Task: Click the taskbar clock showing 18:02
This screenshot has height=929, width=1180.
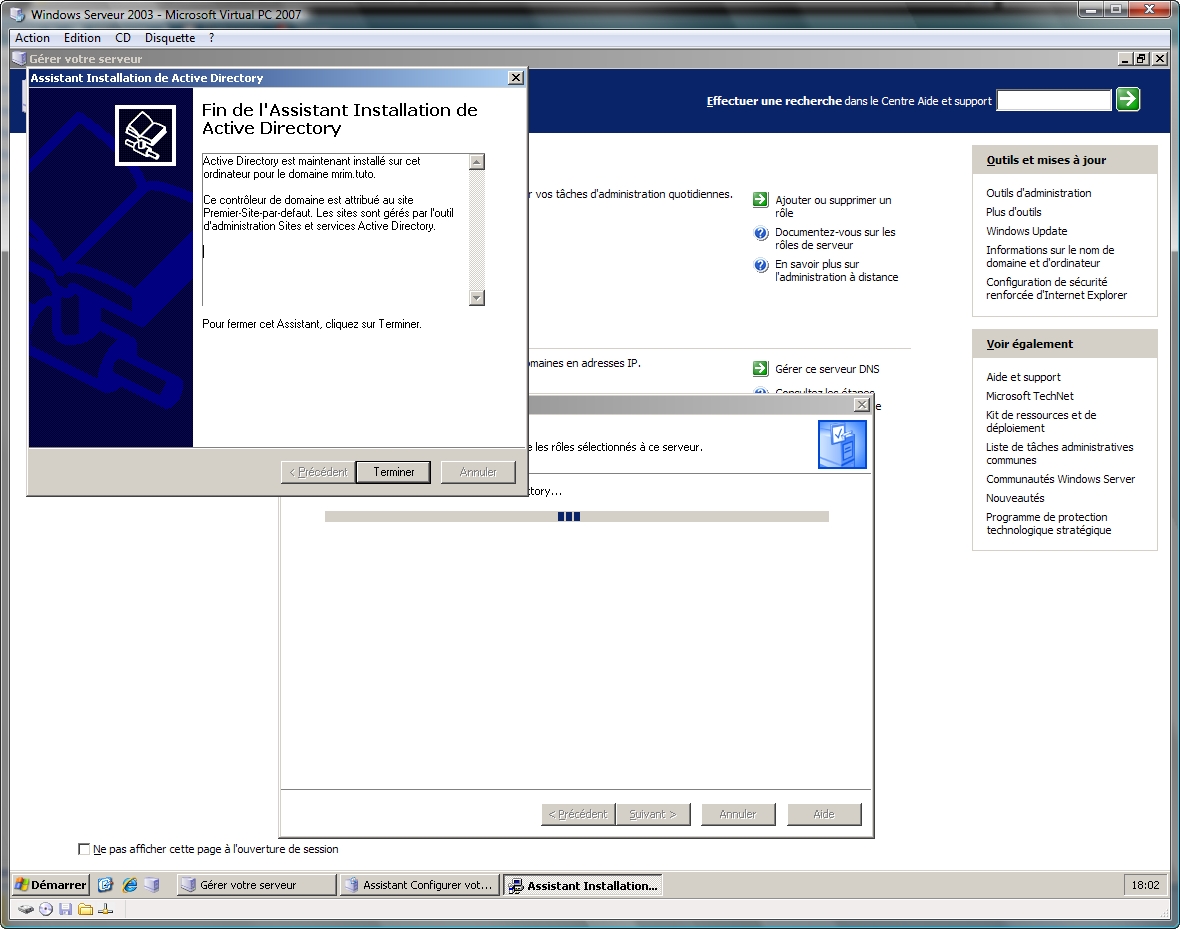Action: pyautogui.click(x=1145, y=885)
